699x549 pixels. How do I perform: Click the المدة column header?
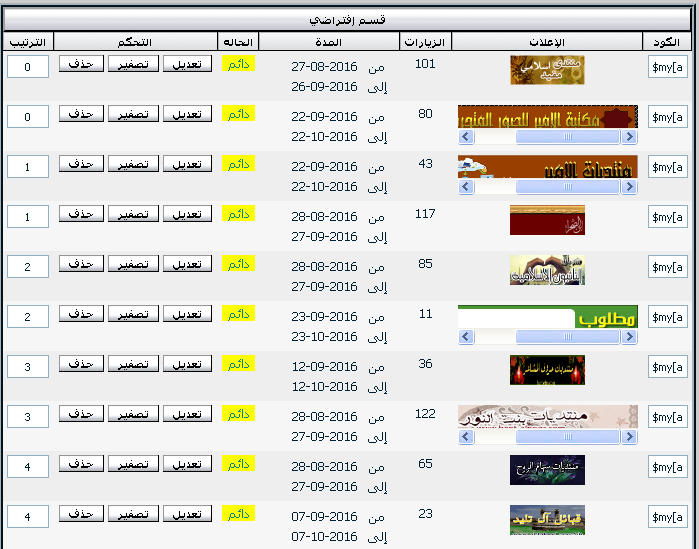pyautogui.click(x=329, y=42)
